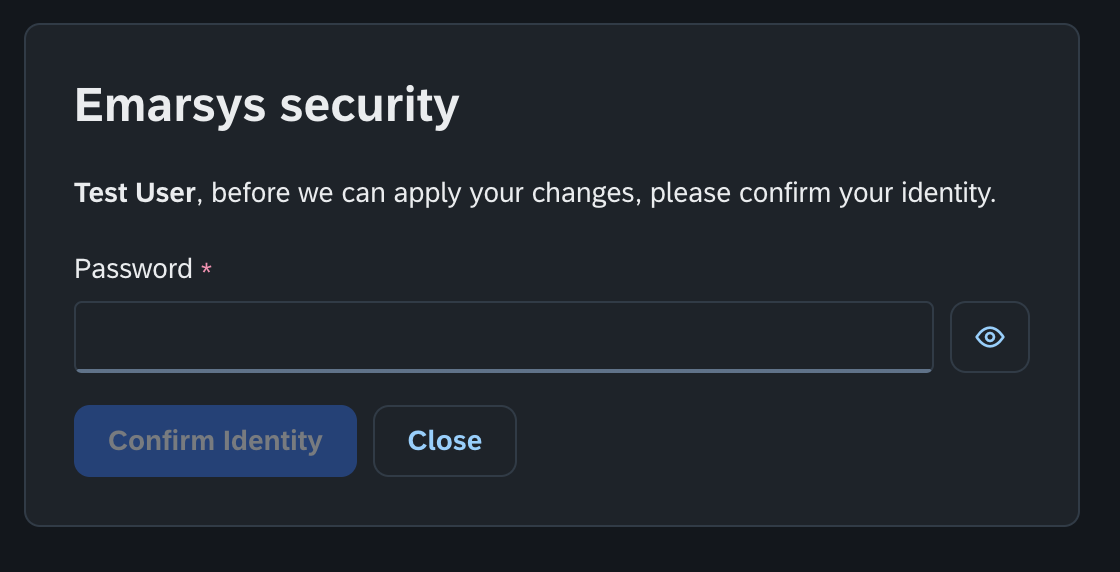Show password using the eye icon
The height and width of the screenshot is (572, 1120).
pos(989,337)
